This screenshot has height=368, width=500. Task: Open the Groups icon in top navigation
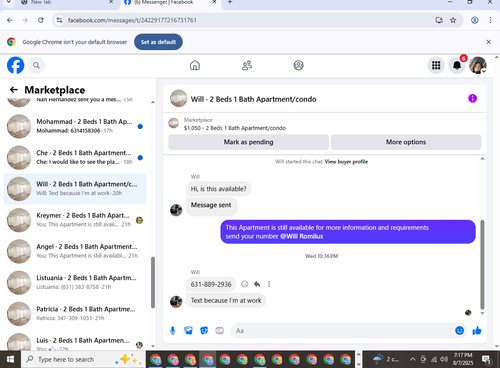click(x=298, y=65)
